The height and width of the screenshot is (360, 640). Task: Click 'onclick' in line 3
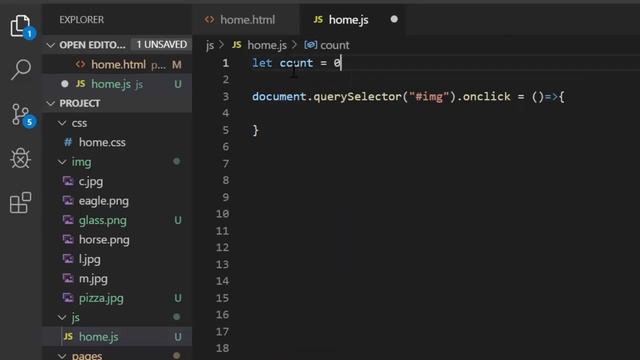coord(487,97)
